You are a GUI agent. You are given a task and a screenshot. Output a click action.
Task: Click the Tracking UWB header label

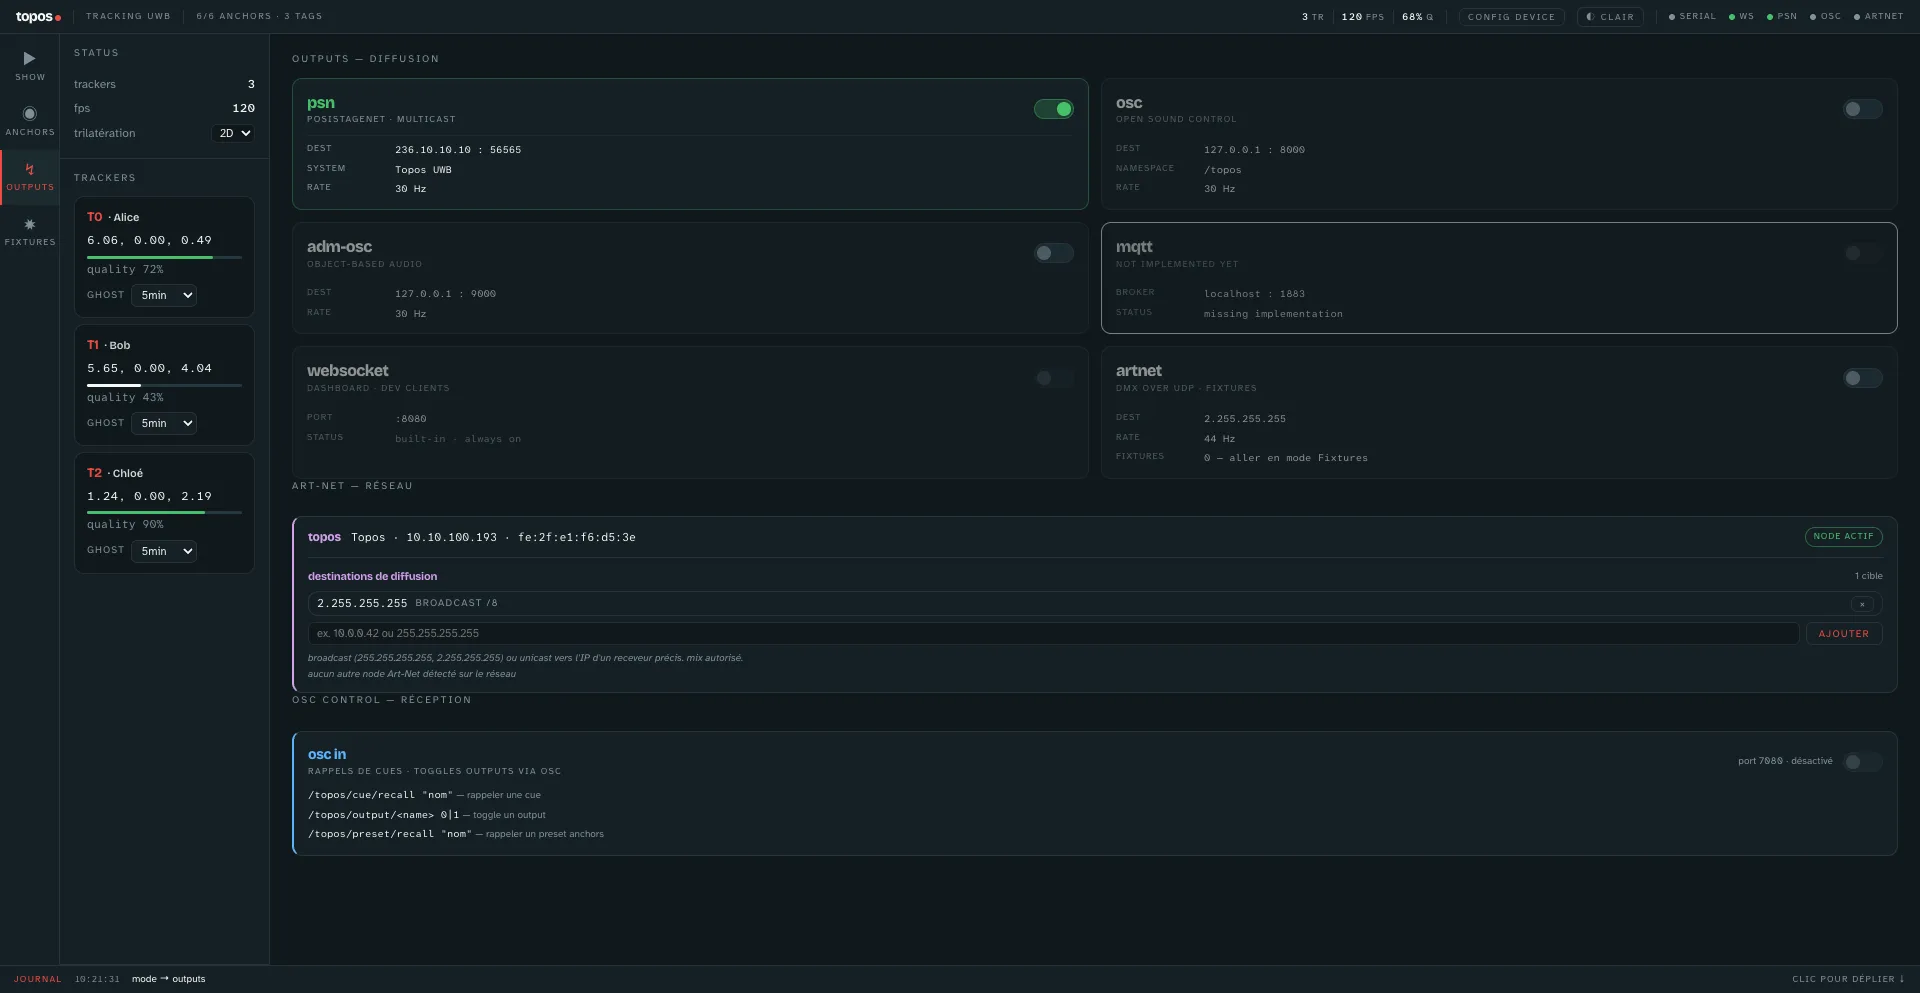128,17
